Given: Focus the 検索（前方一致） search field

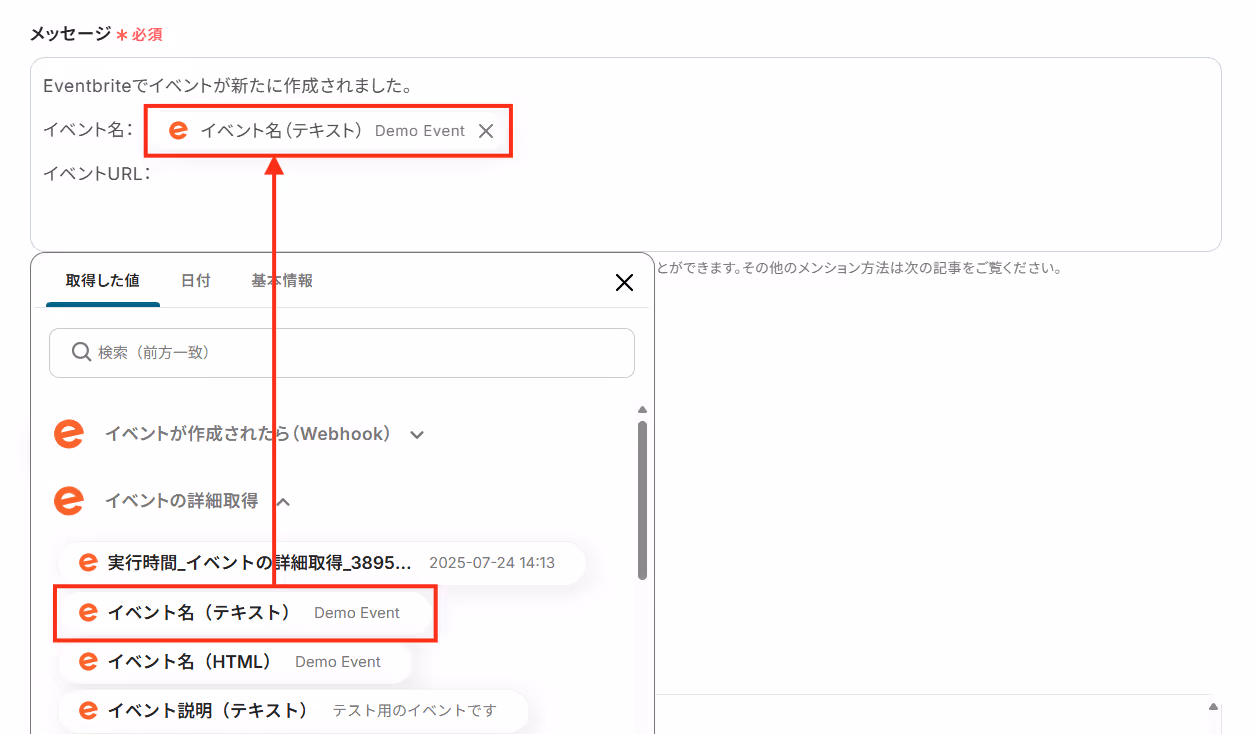Looking at the screenshot, I should [x=341, y=353].
